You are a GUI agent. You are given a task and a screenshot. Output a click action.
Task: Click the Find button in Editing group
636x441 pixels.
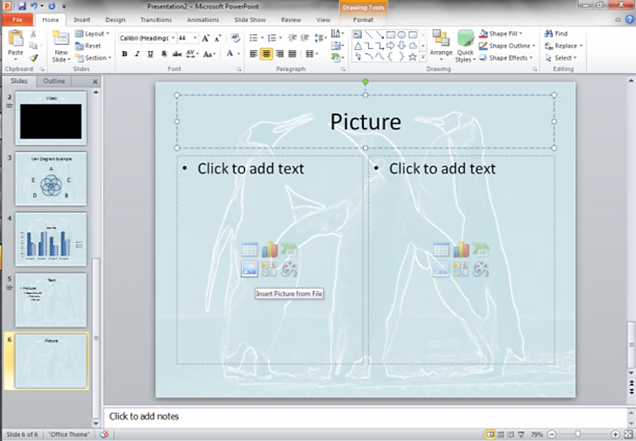(x=557, y=33)
